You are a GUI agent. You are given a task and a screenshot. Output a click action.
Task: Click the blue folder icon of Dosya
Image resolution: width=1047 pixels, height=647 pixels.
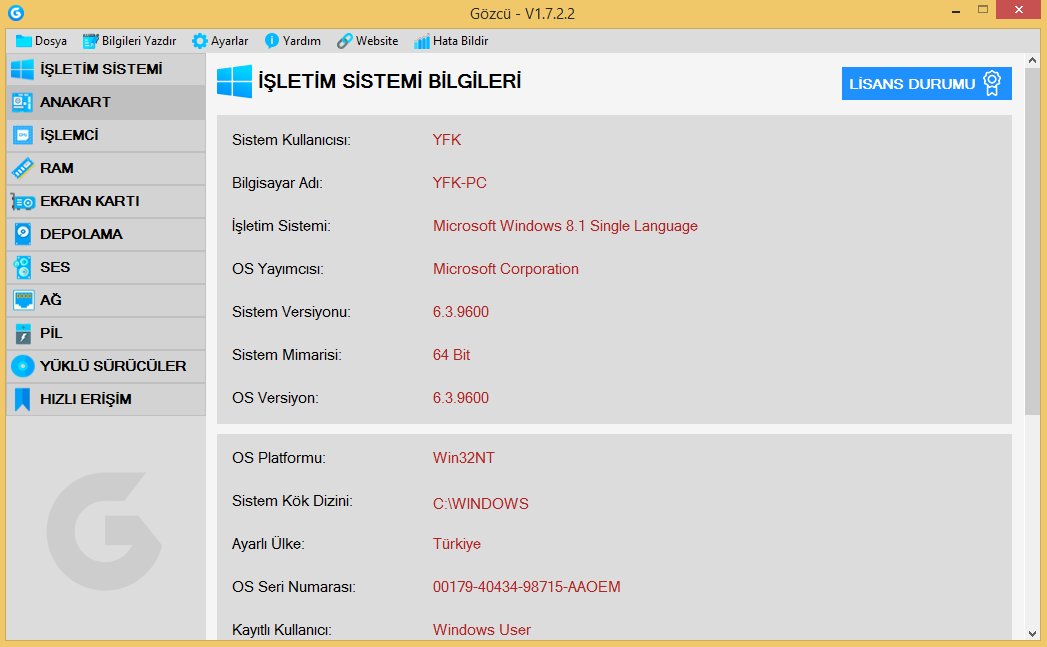tap(23, 41)
